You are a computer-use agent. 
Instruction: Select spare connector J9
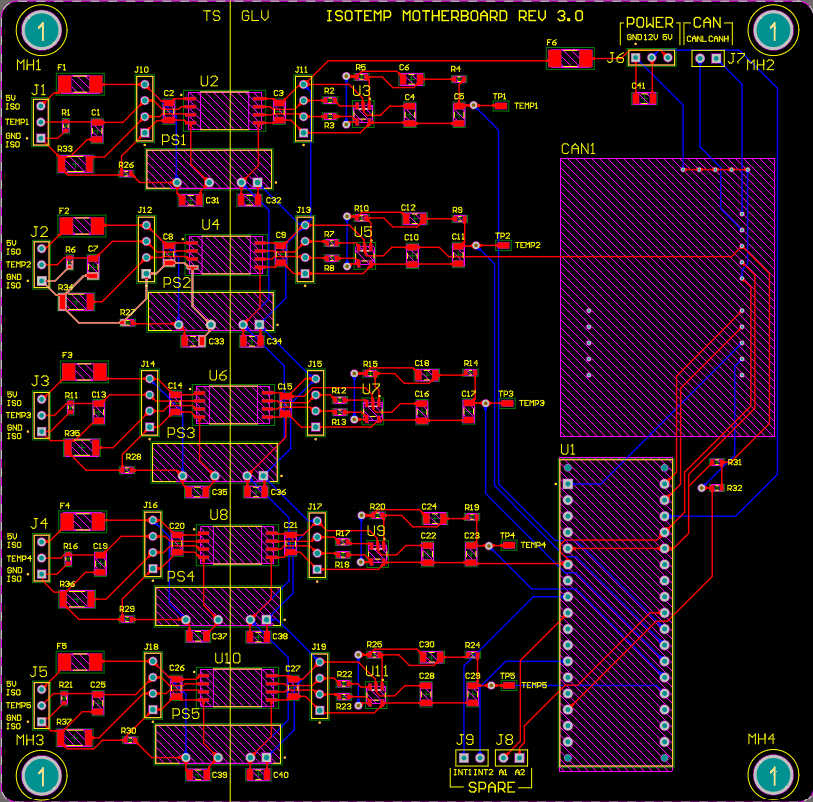click(x=472, y=758)
